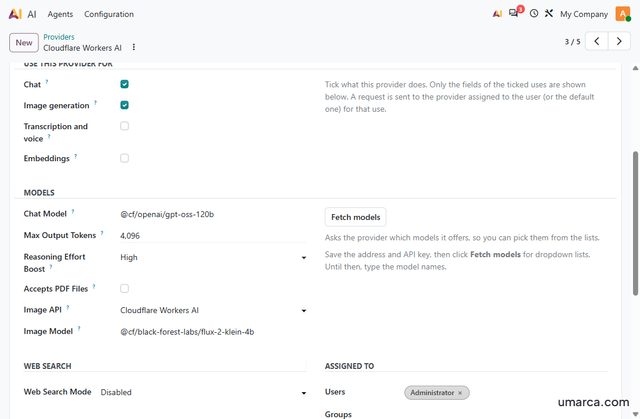The image size is (640, 419).
Task: Open the messages icon with red badge
Action: click(514, 13)
